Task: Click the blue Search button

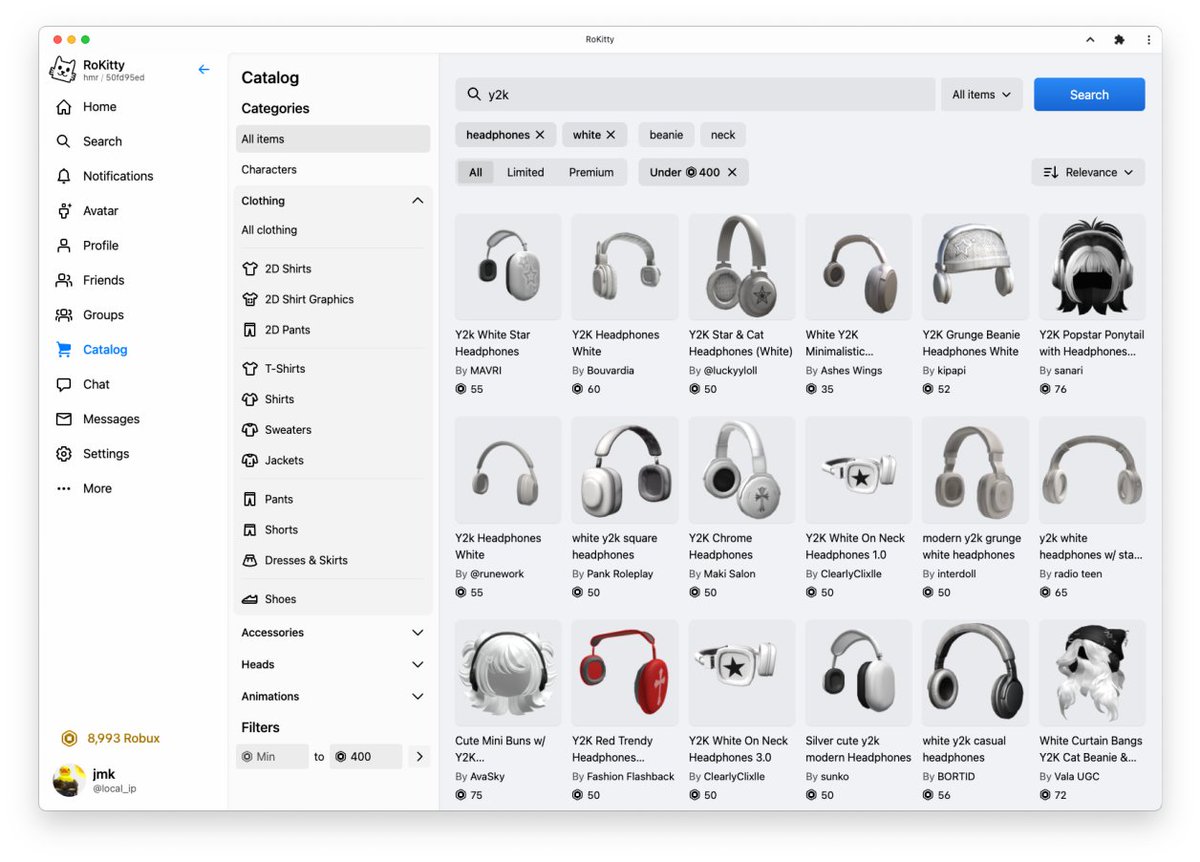Action: click(1089, 94)
